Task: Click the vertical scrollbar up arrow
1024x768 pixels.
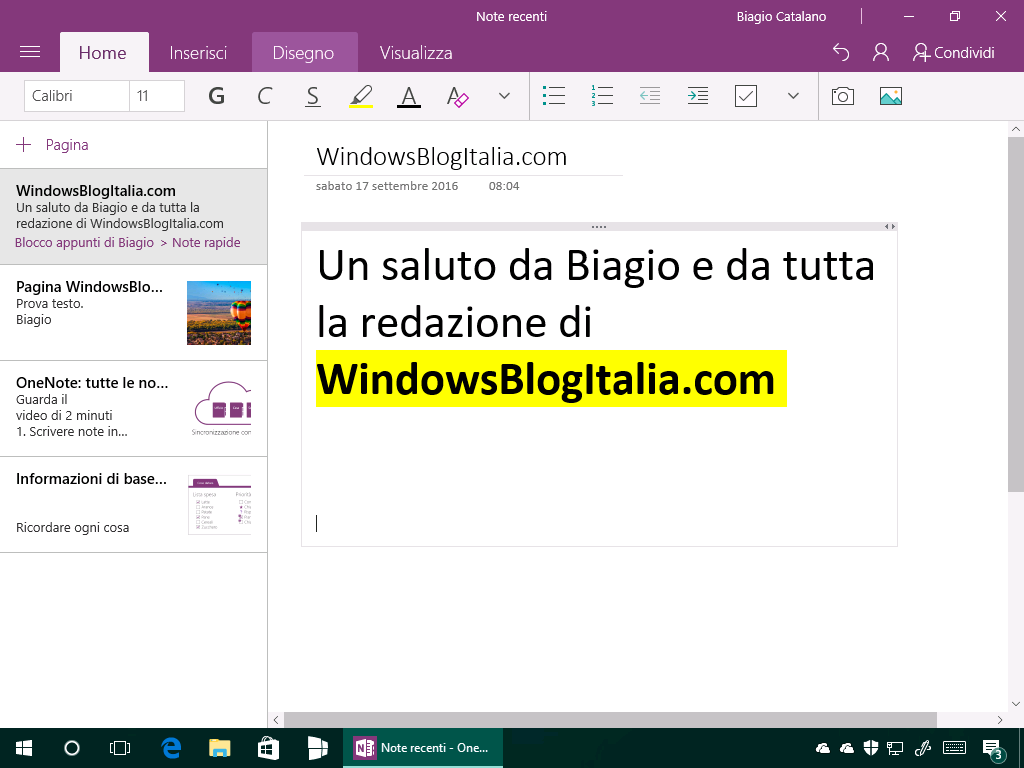Action: pos(1016,129)
